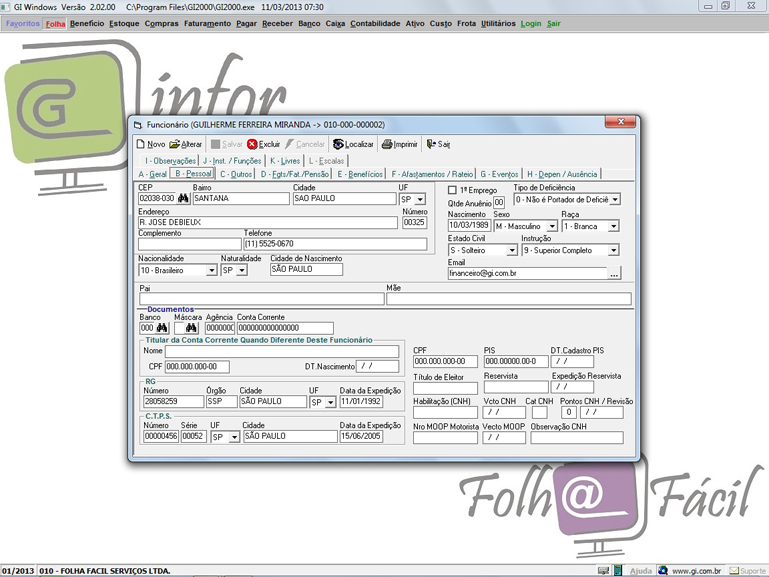This screenshot has width=769, height=577.
Task: Select the B - Pessoal tab
Action: (x=193, y=174)
